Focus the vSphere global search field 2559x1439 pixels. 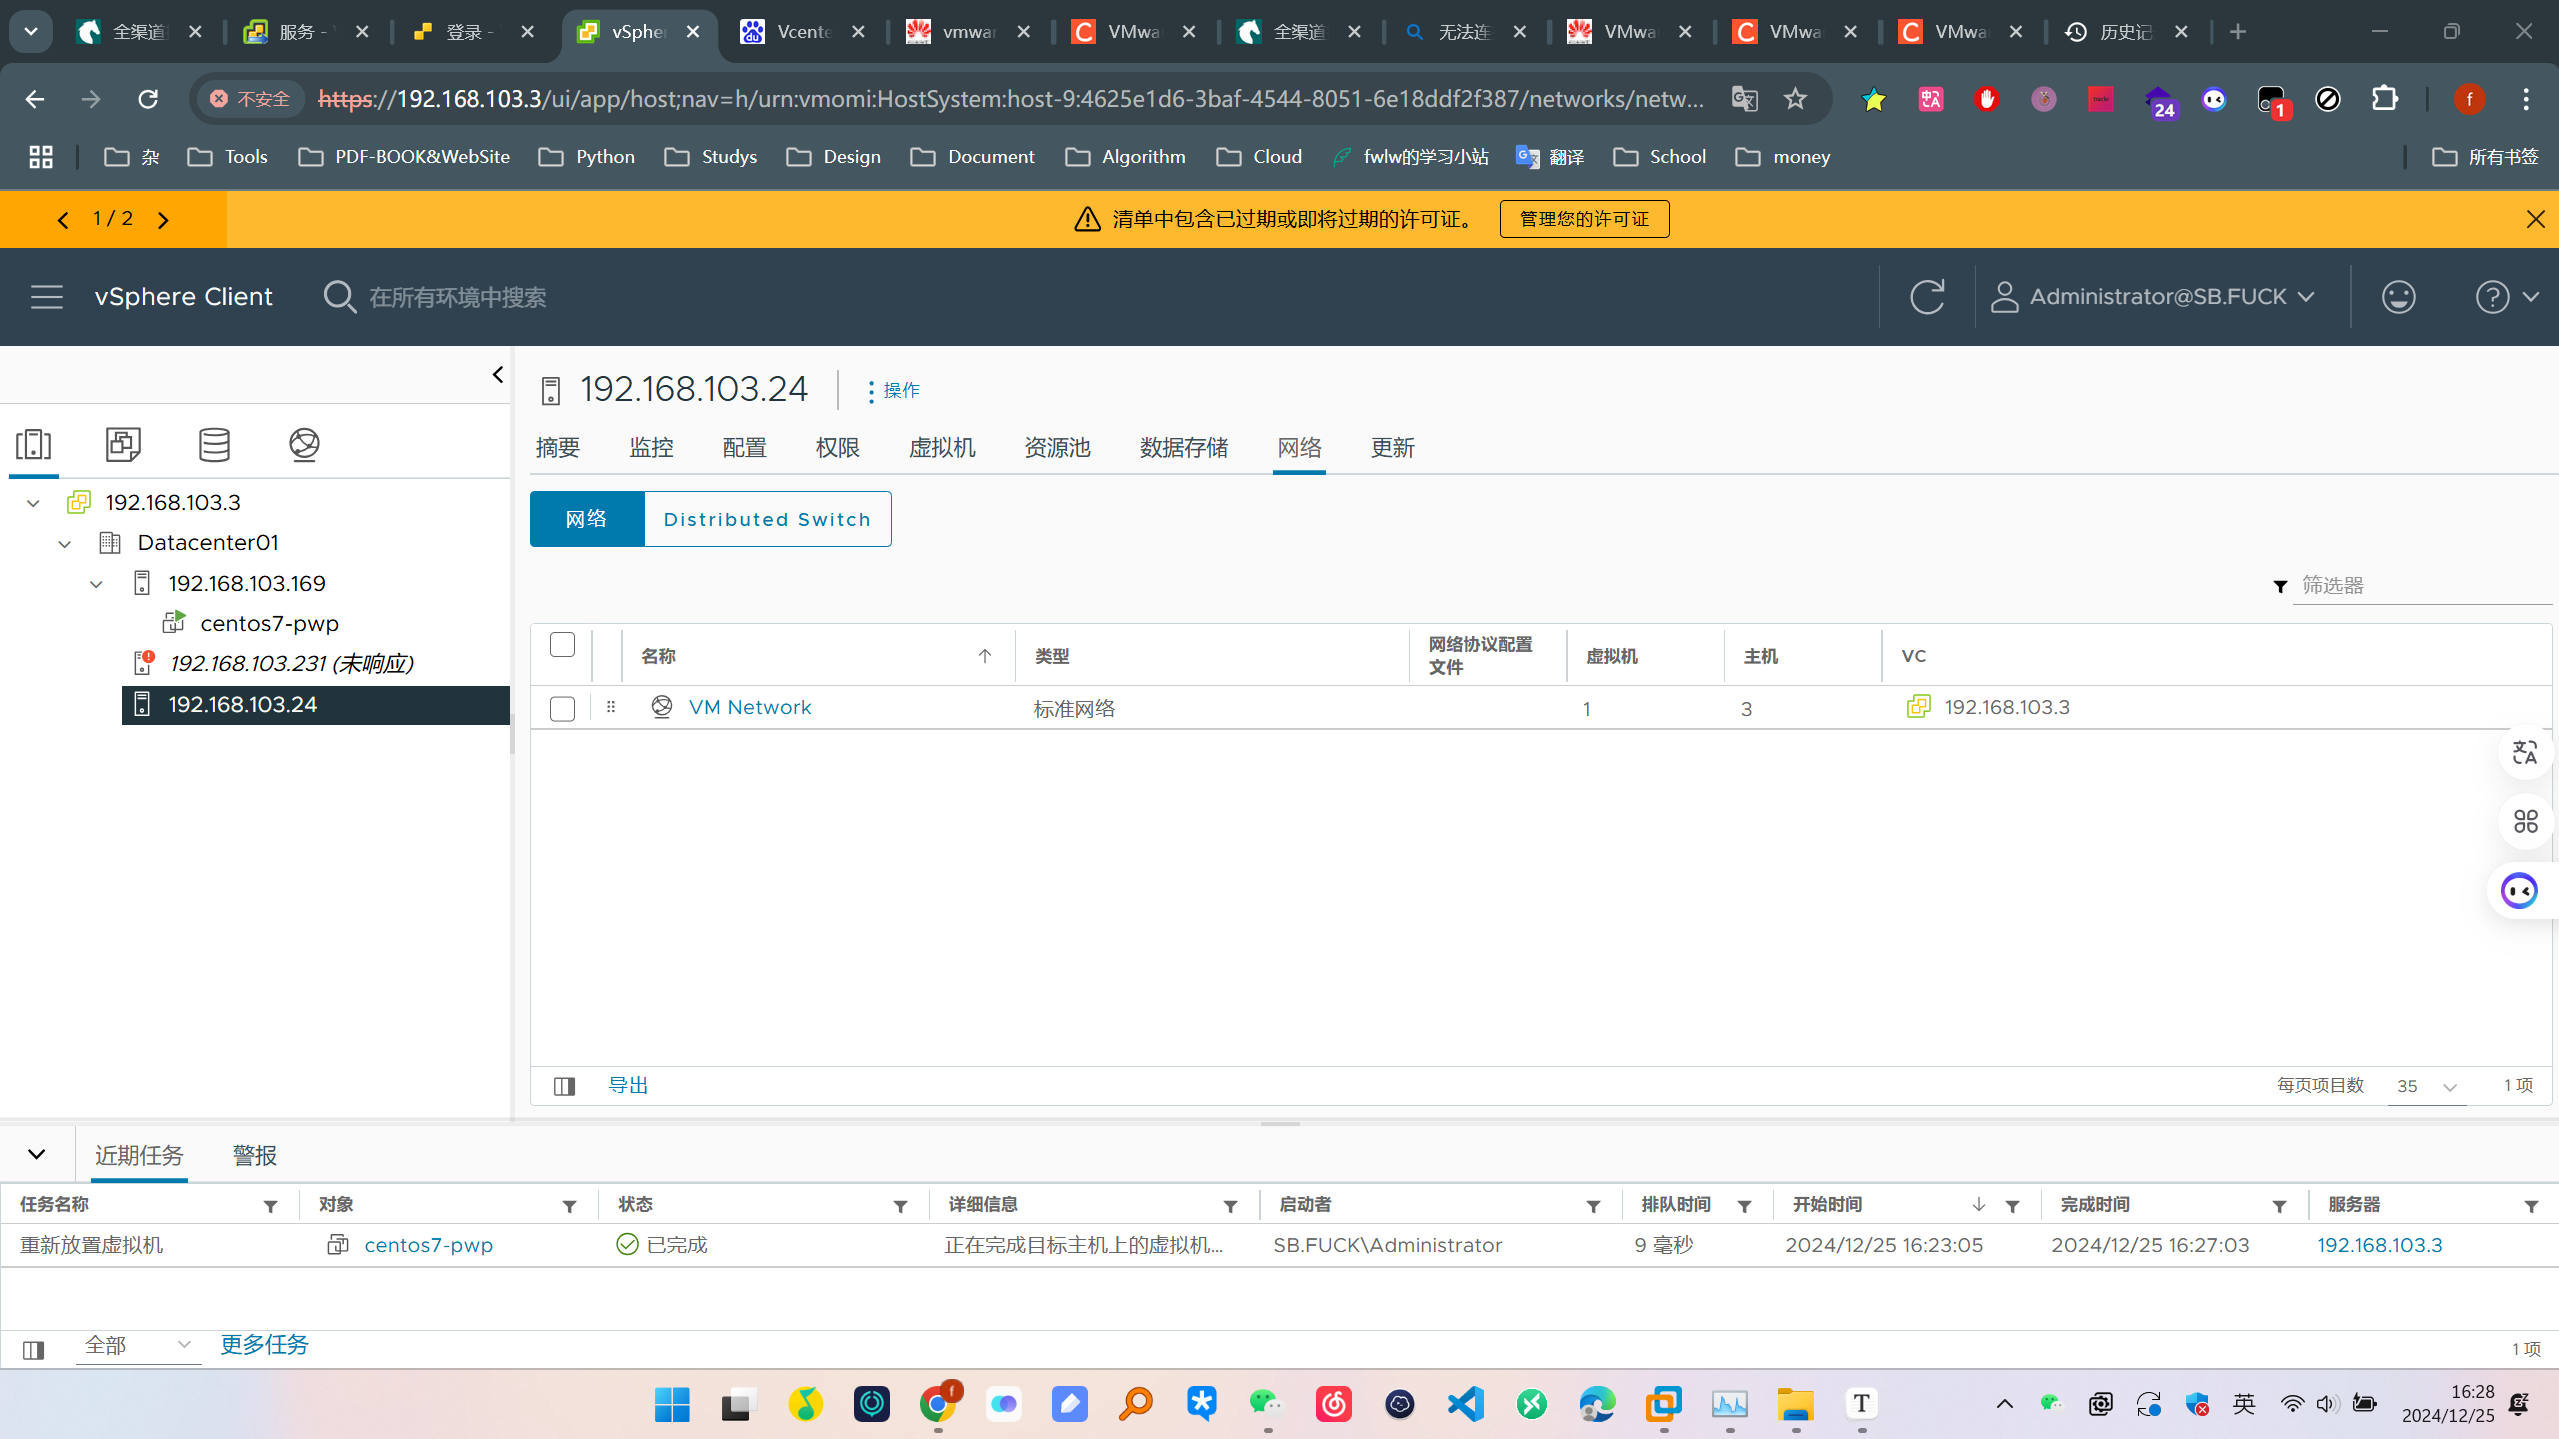pos(458,297)
